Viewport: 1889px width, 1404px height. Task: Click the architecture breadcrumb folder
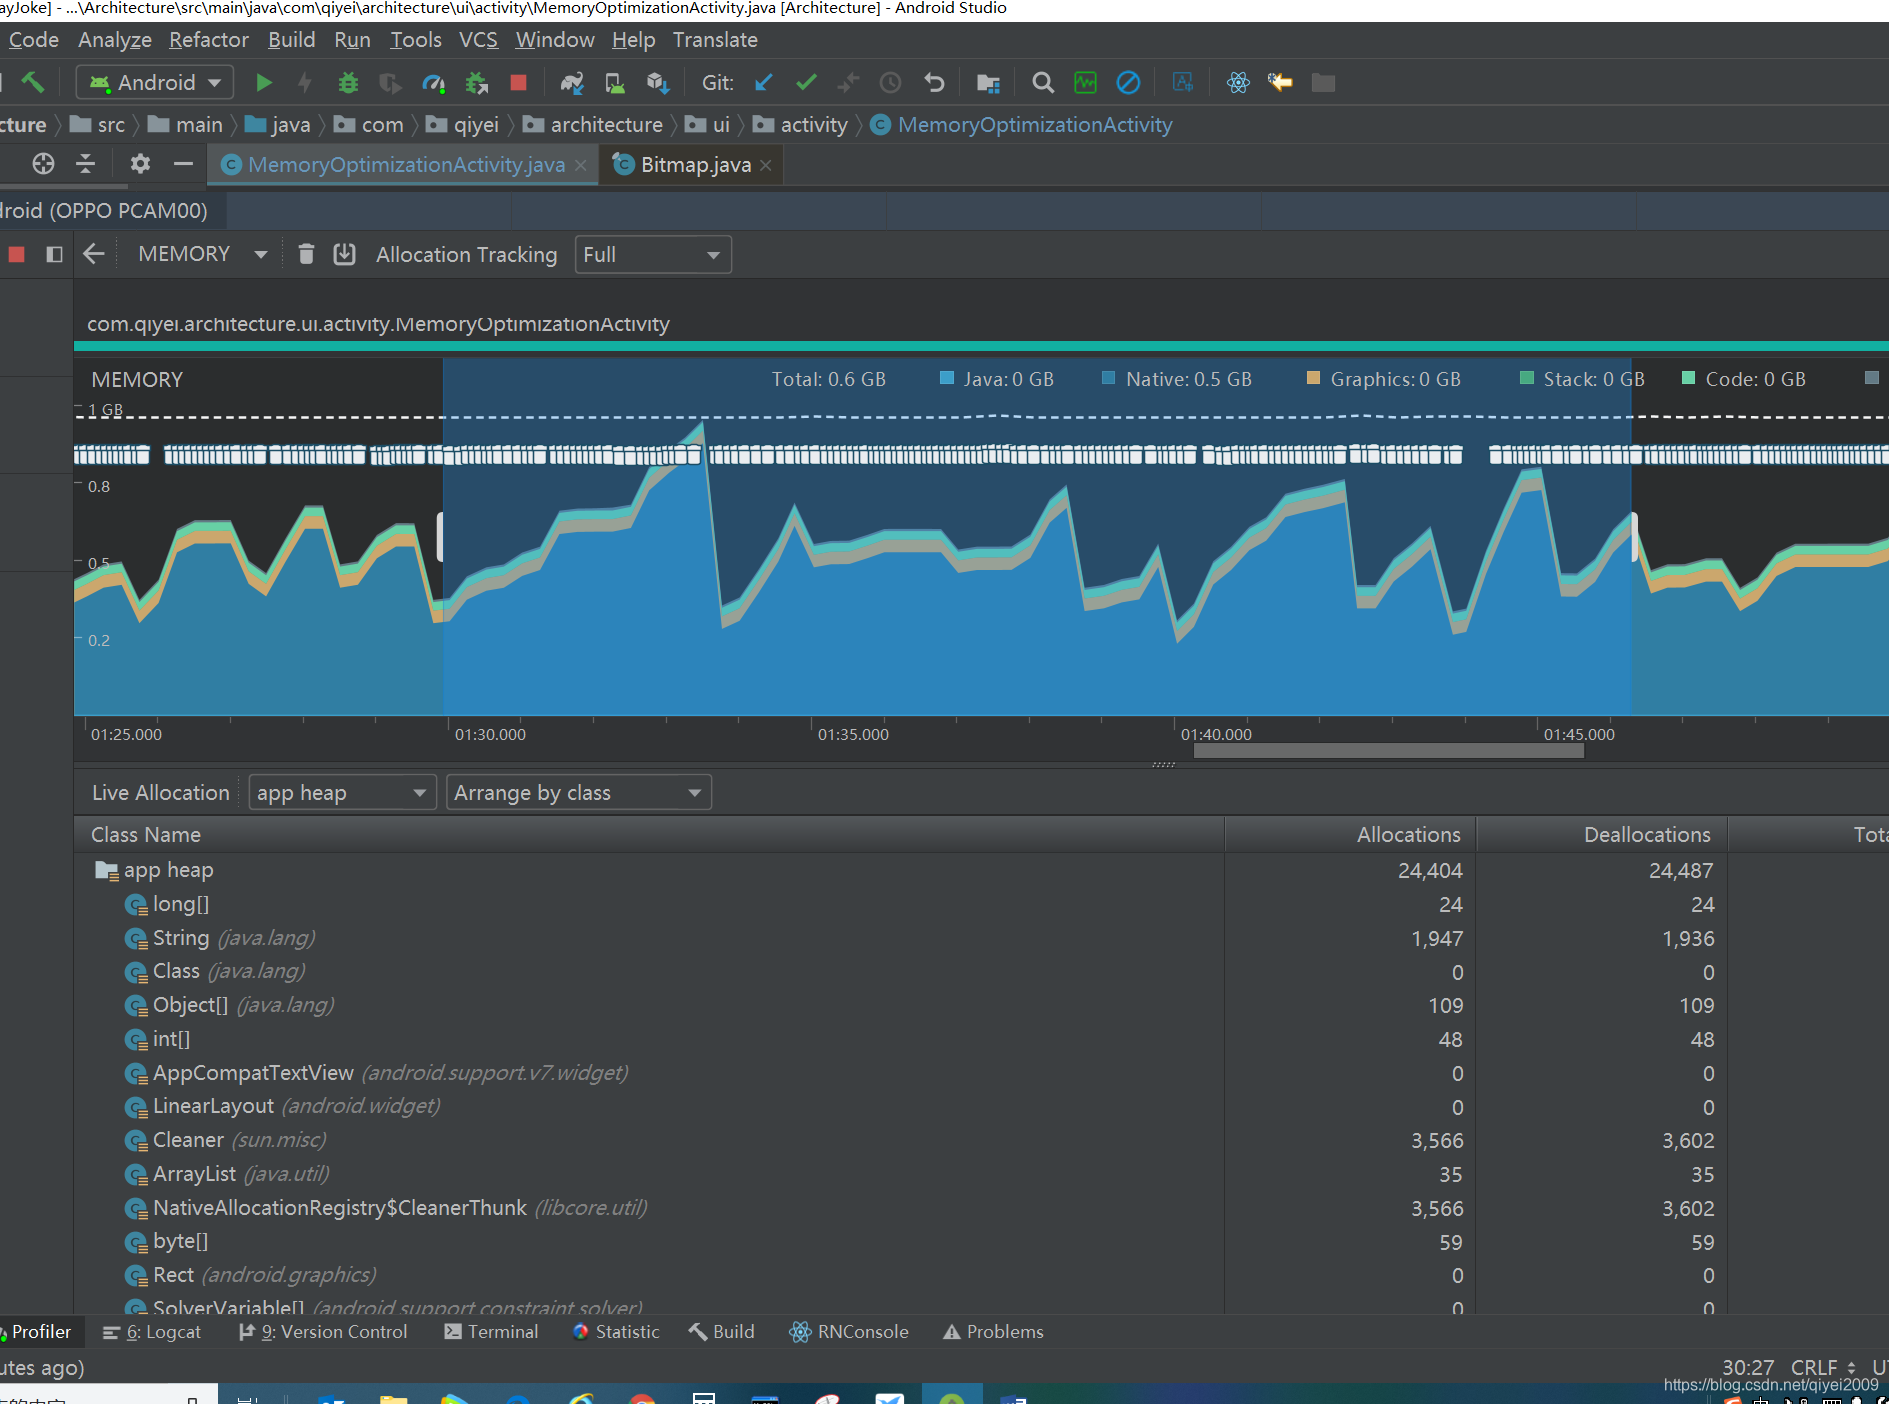tap(593, 125)
